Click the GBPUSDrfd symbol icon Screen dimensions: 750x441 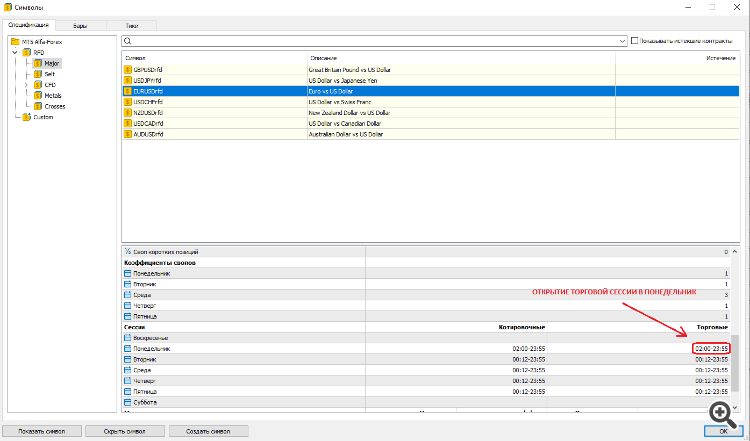coord(128,70)
